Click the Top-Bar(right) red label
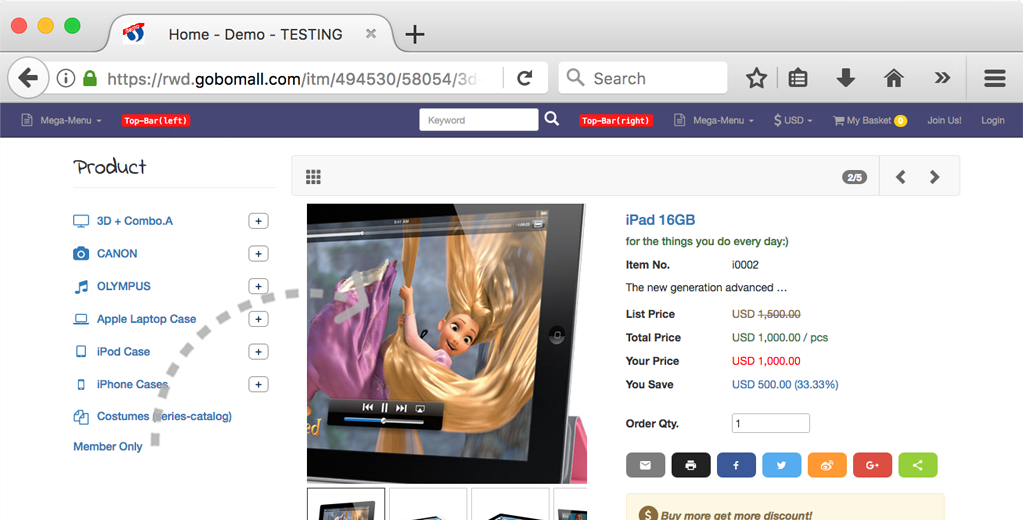1023x520 pixels. tap(616, 120)
